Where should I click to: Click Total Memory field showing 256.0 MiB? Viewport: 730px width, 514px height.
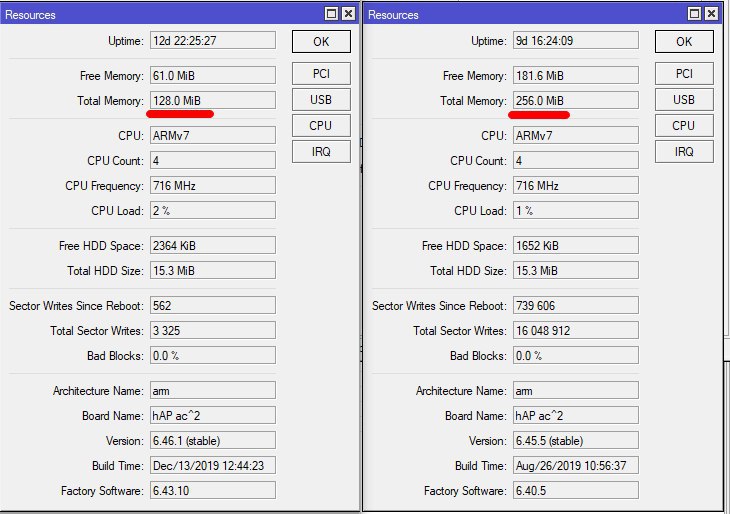[x=575, y=101]
